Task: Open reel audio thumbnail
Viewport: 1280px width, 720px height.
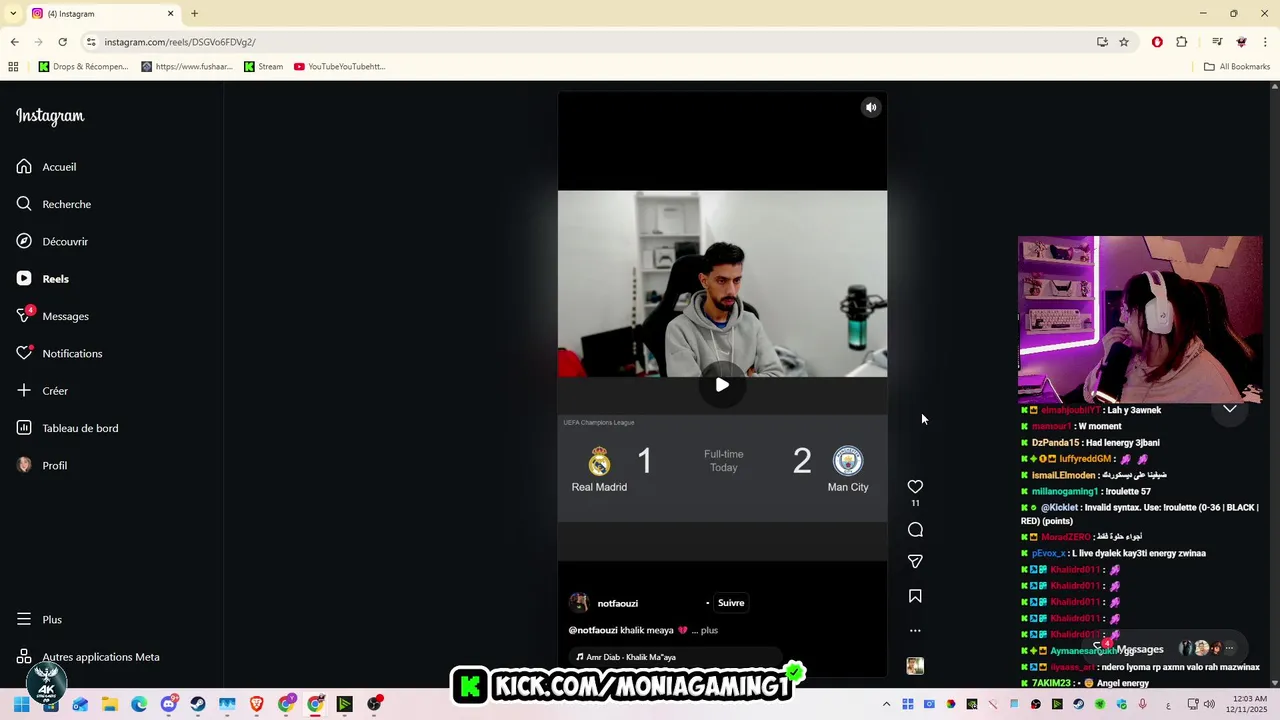Action: (x=915, y=666)
